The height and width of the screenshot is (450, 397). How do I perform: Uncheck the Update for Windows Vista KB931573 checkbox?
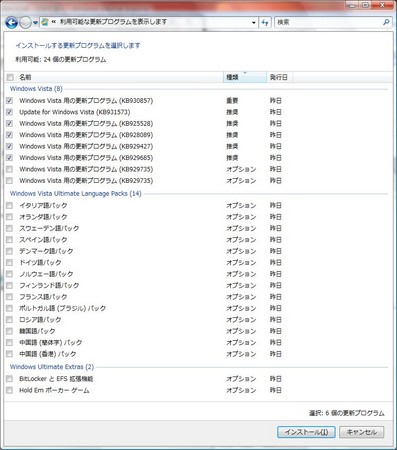pos(9,112)
